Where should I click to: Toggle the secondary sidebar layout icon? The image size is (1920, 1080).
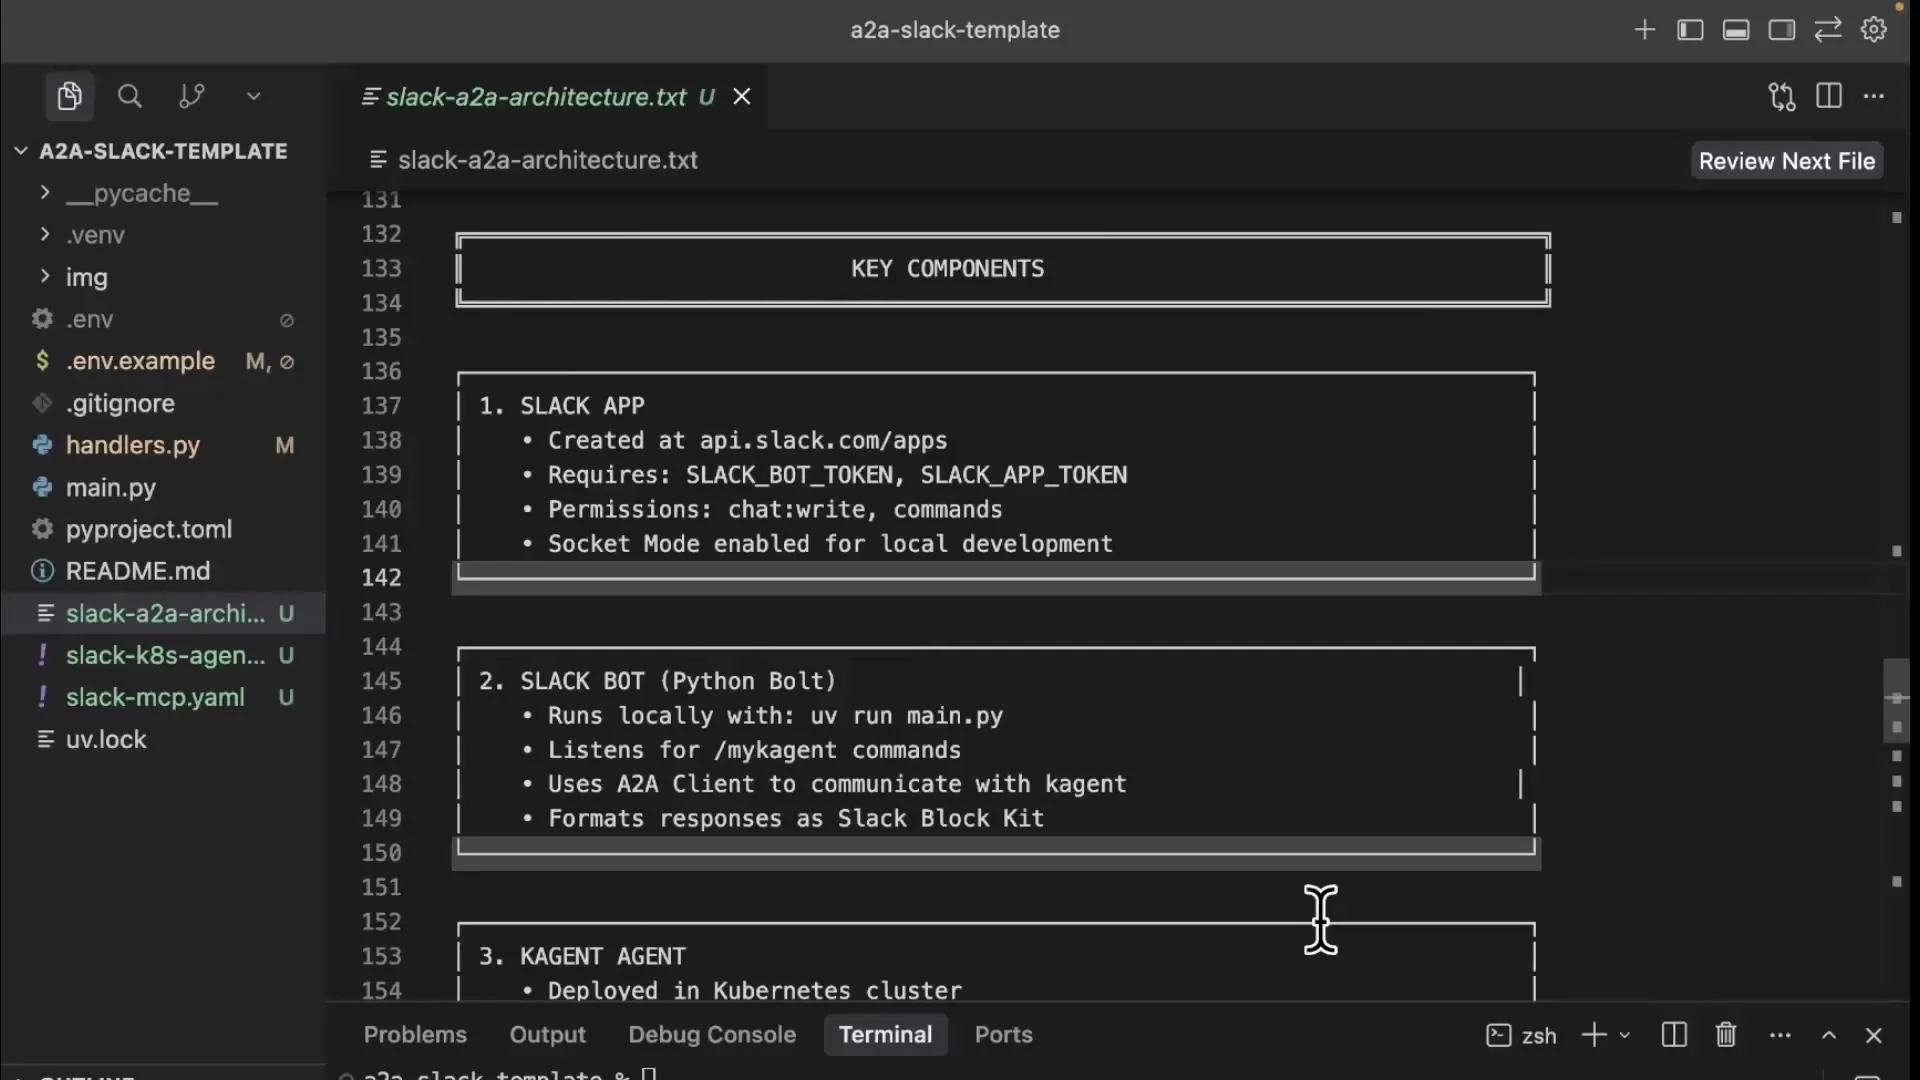pyautogui.click(x=1782, y=30)
